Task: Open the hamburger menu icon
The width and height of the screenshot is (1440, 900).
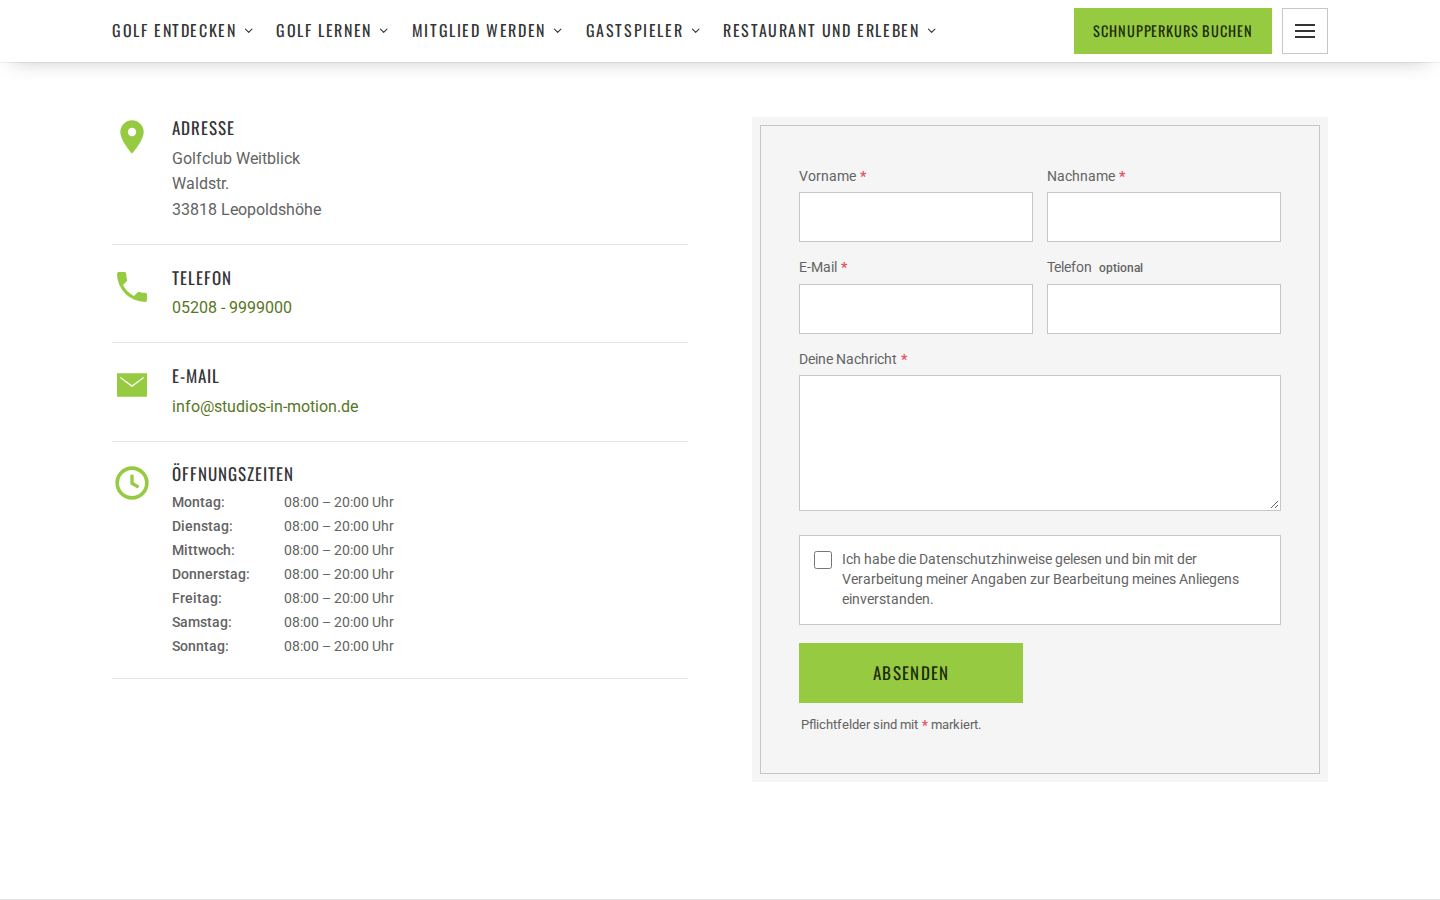Action: tap(1304, 31)
